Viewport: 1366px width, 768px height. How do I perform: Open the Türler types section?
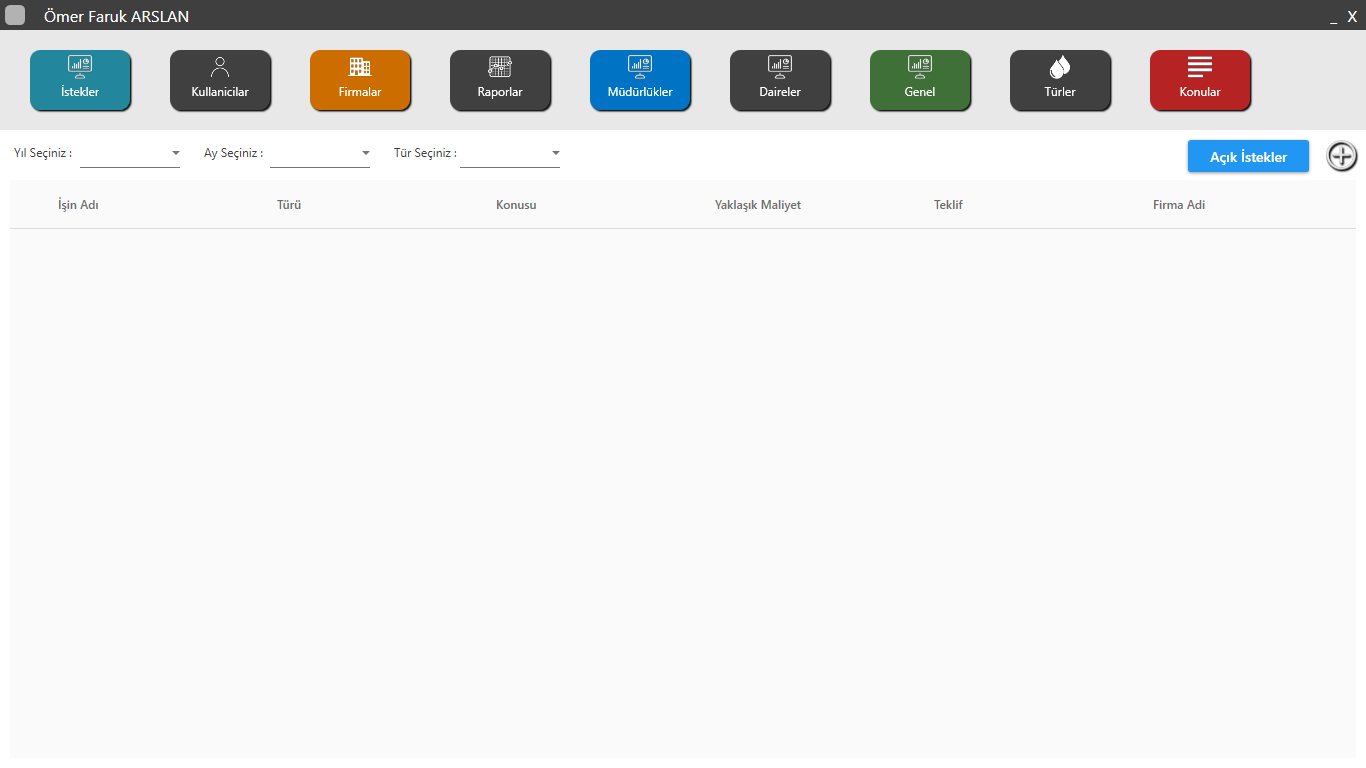click(x=1060, y=80)
